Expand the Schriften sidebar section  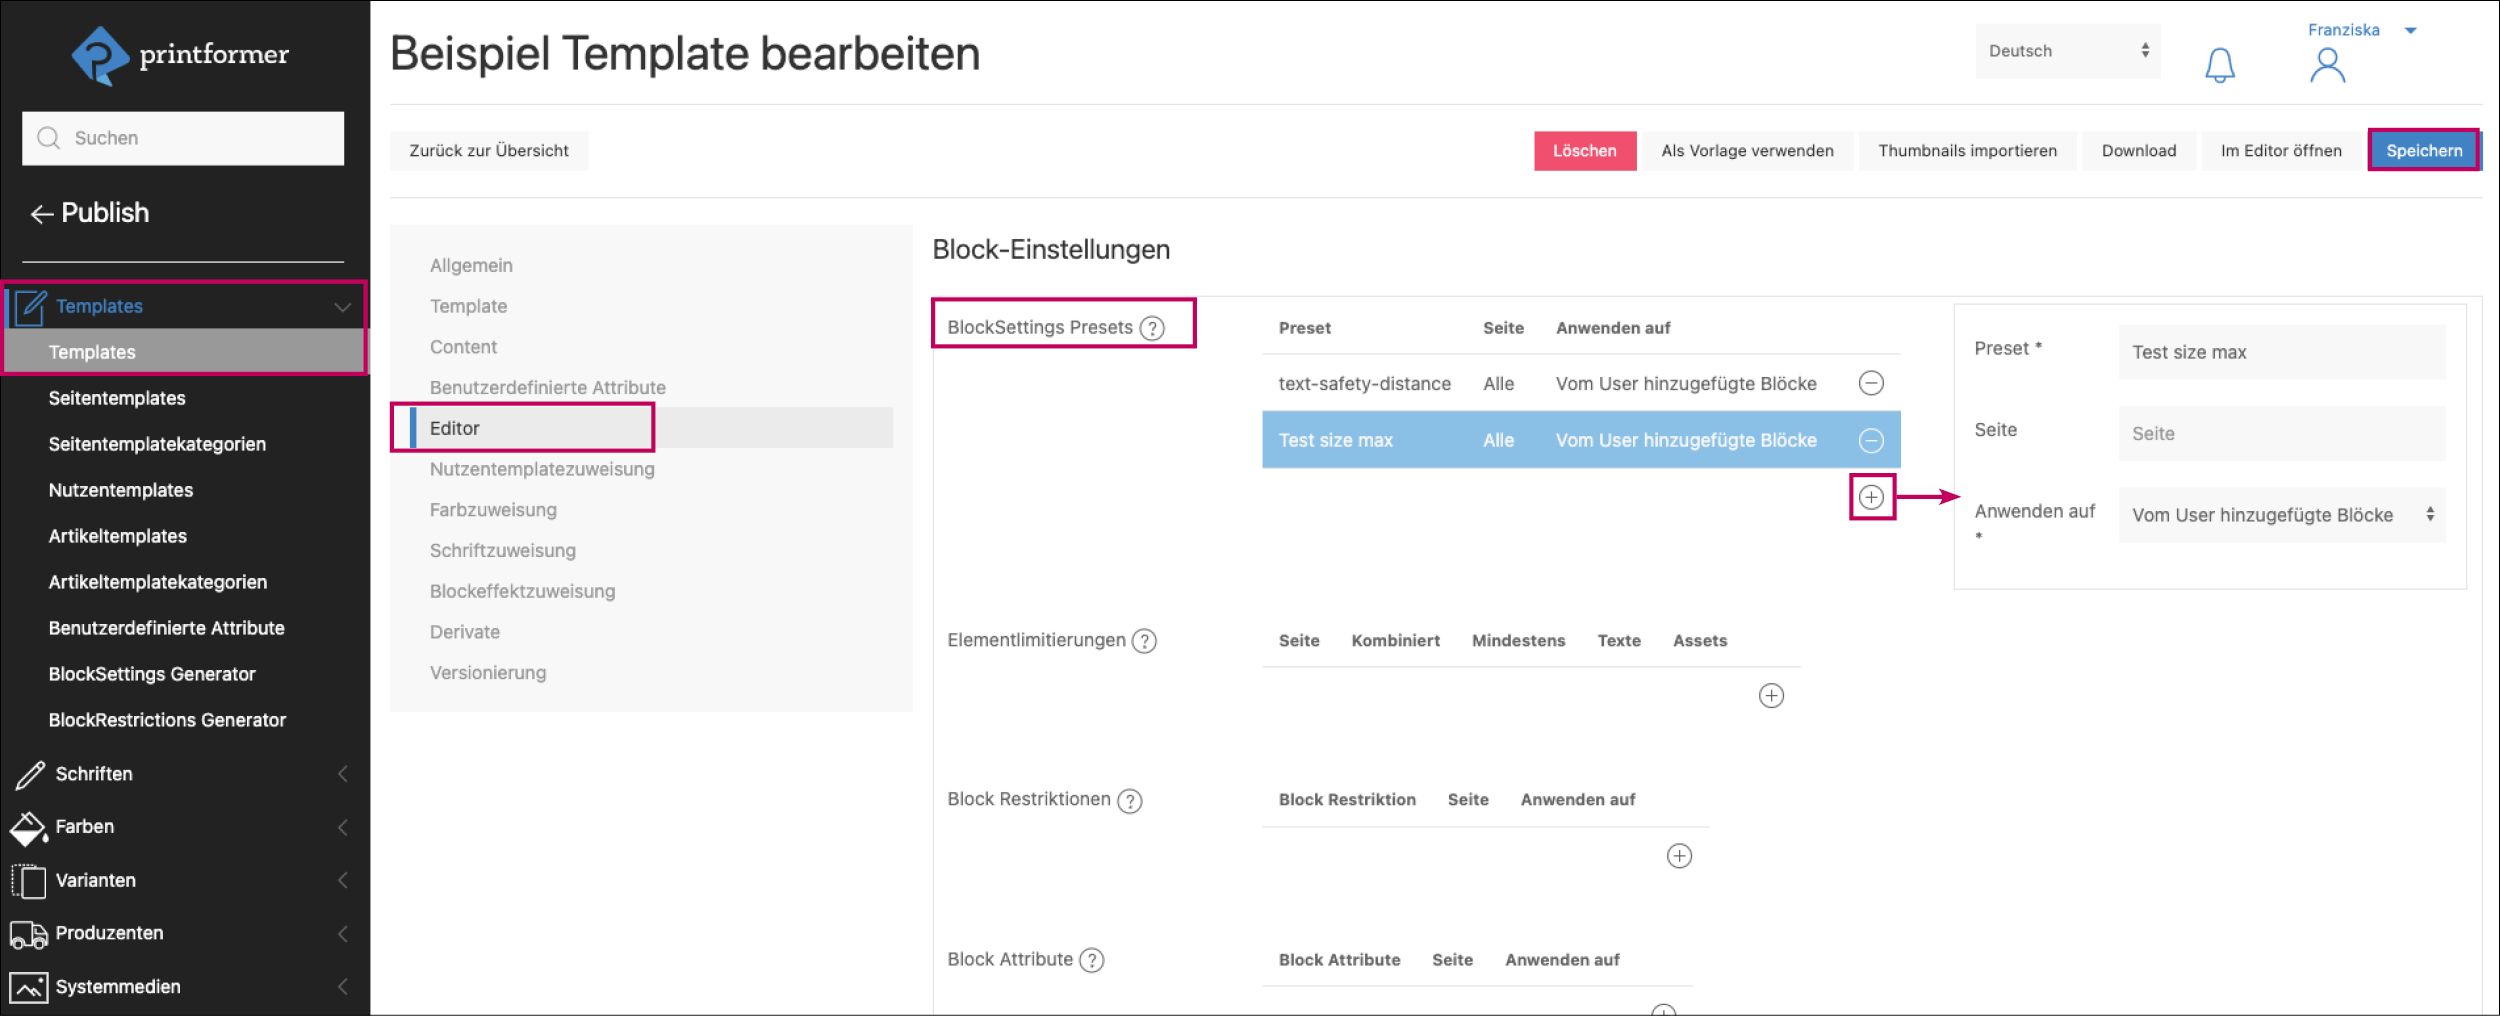point(342,774)
